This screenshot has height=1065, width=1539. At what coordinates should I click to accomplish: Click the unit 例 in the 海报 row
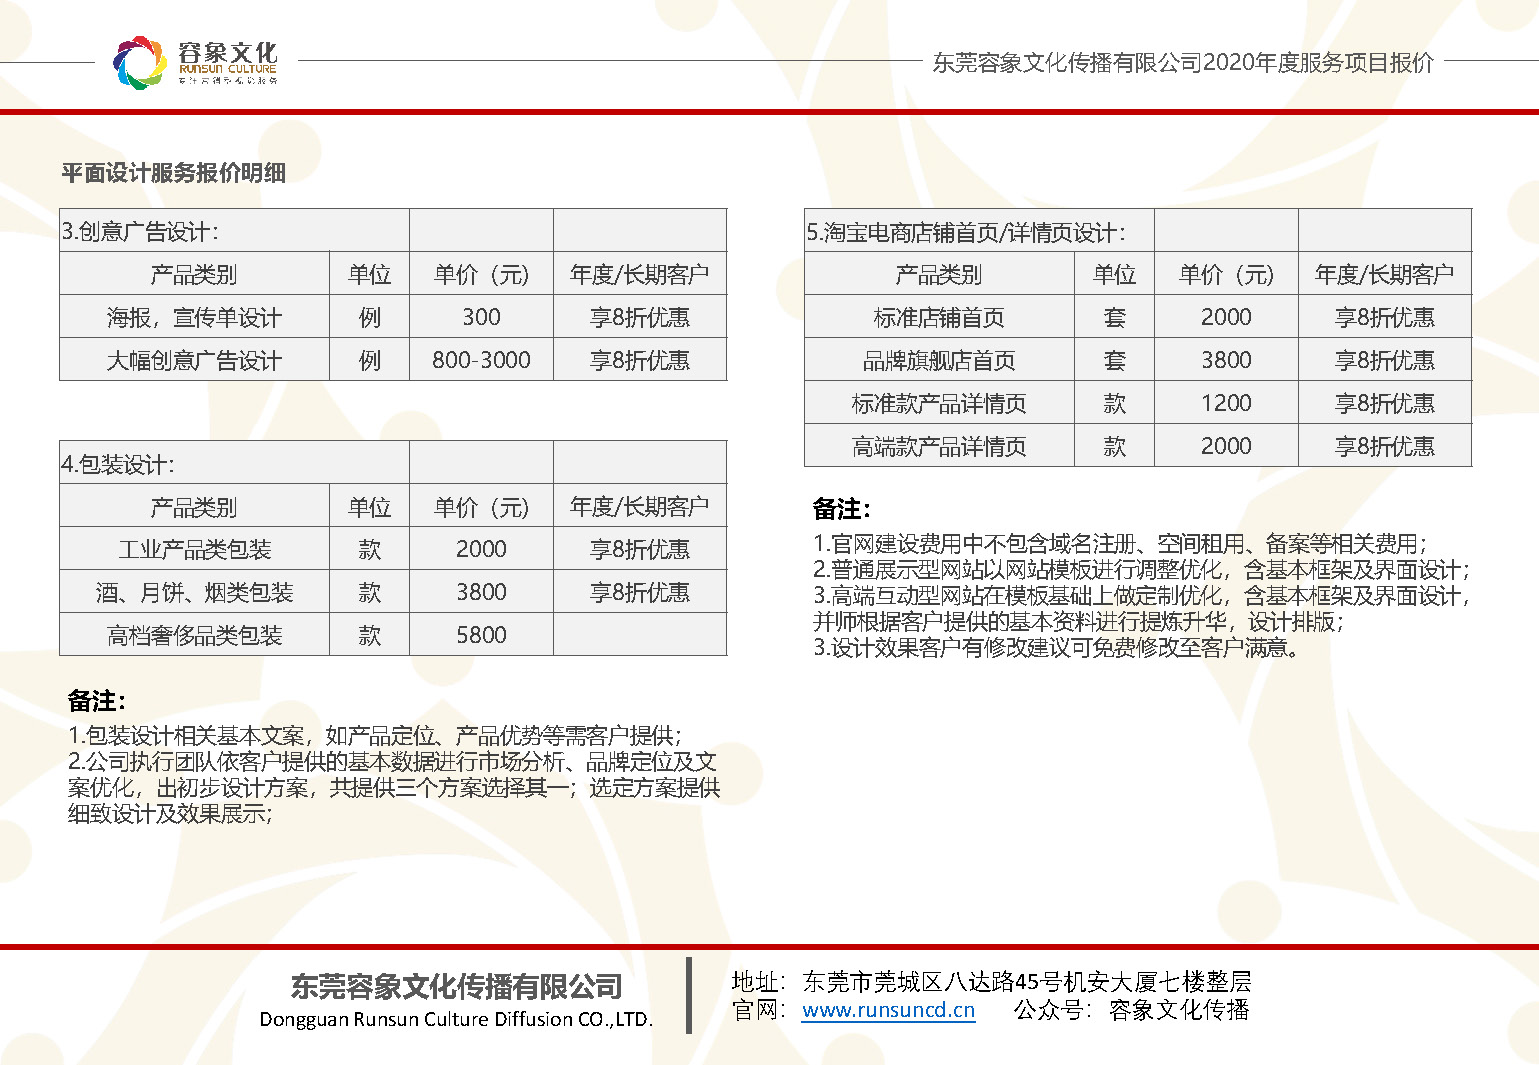370,318
